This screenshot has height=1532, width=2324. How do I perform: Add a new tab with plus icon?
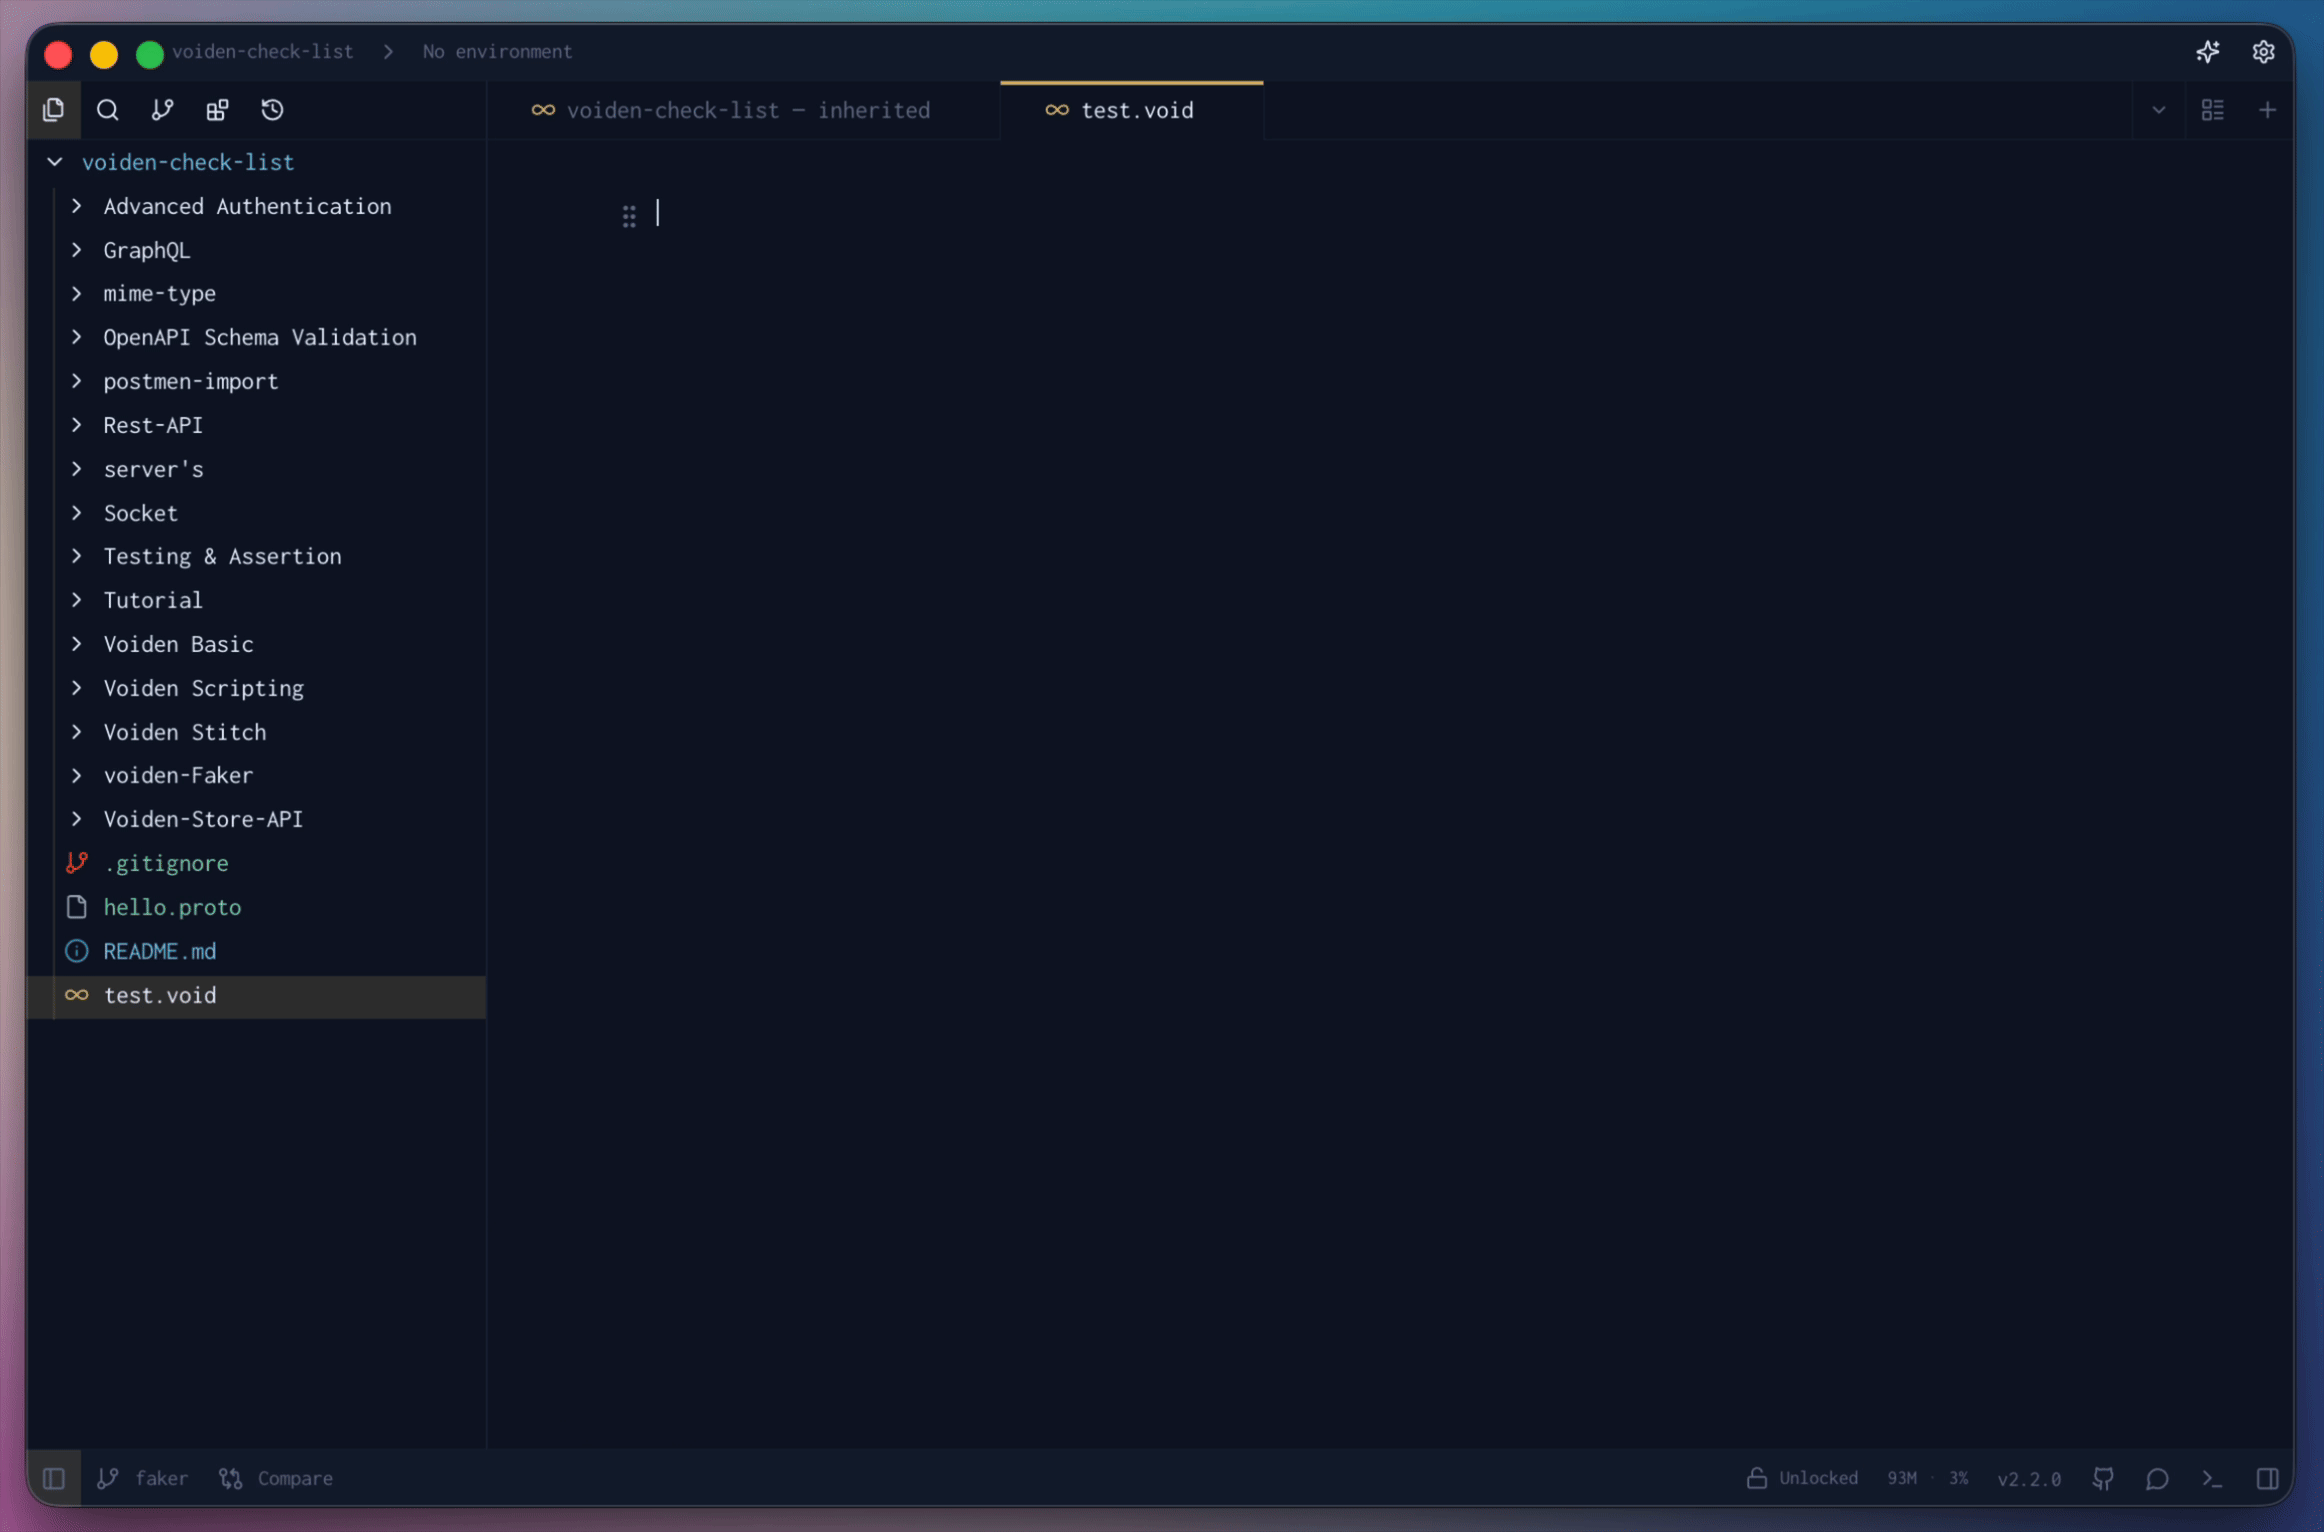click(2268, 110)
